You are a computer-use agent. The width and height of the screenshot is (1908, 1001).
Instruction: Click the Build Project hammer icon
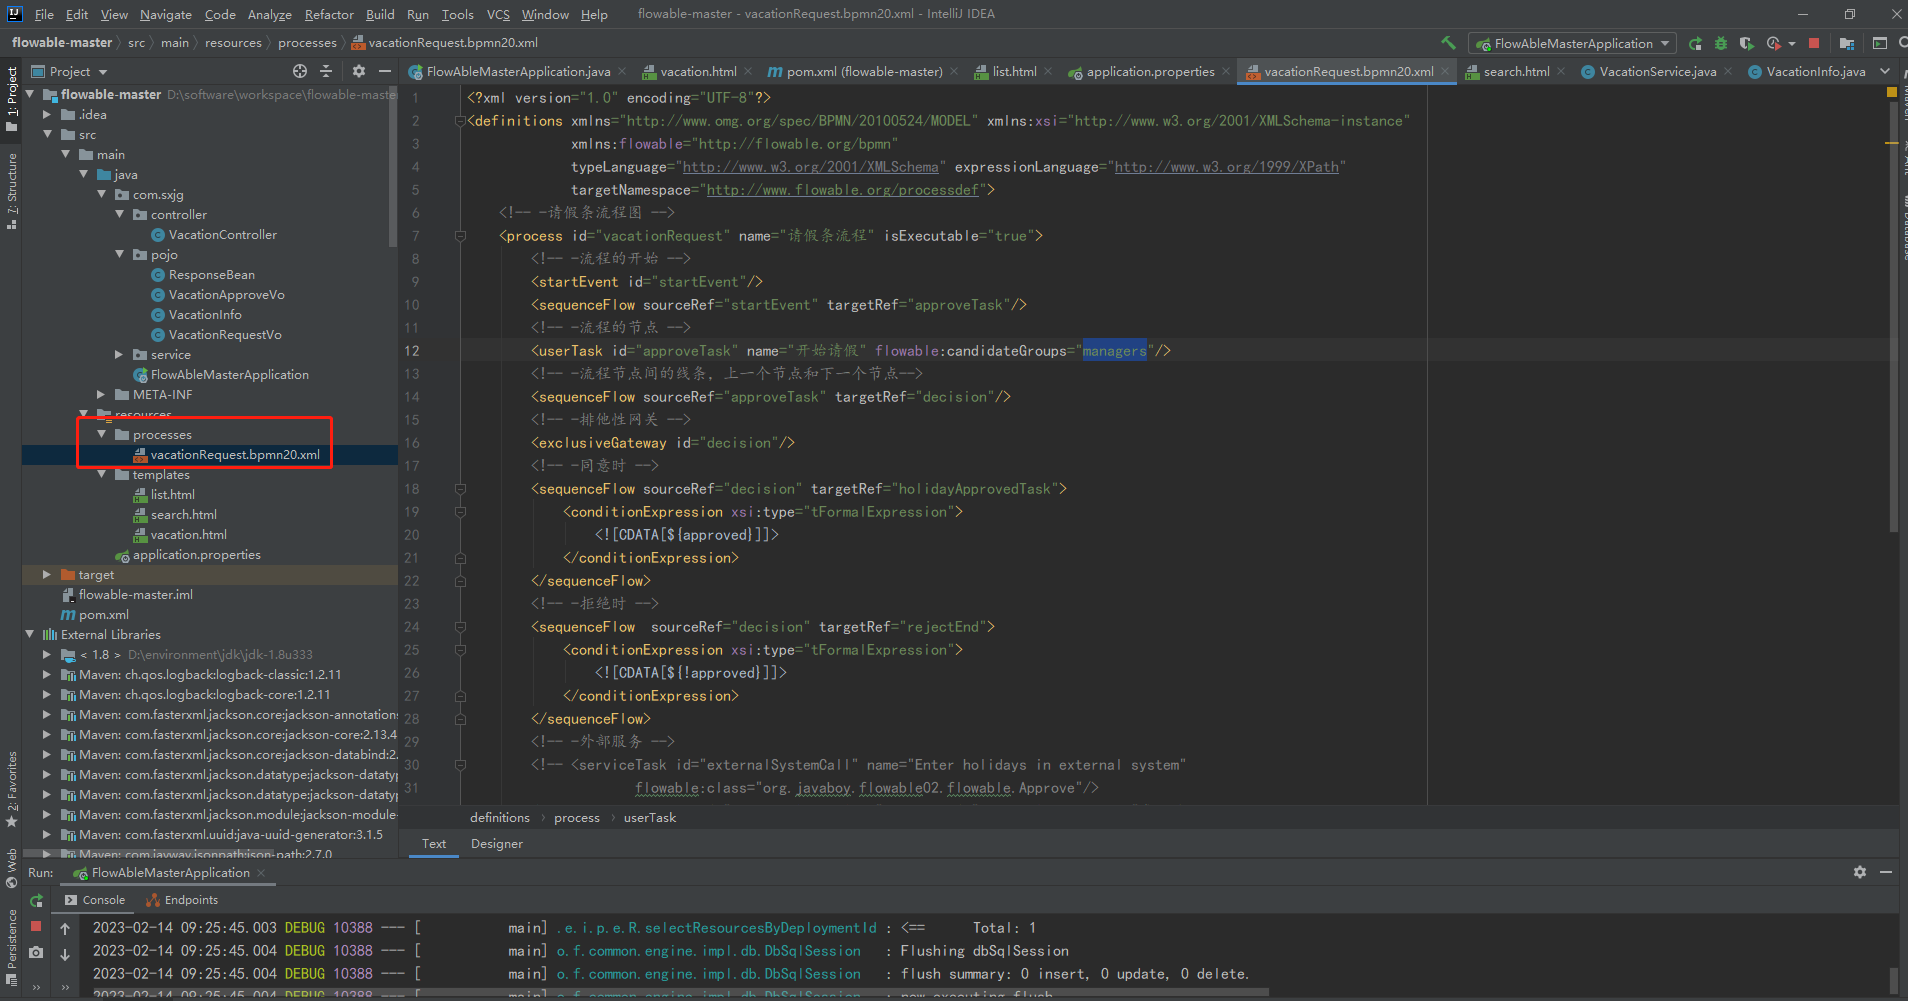pyautogui.click(x=1448, y=43)
